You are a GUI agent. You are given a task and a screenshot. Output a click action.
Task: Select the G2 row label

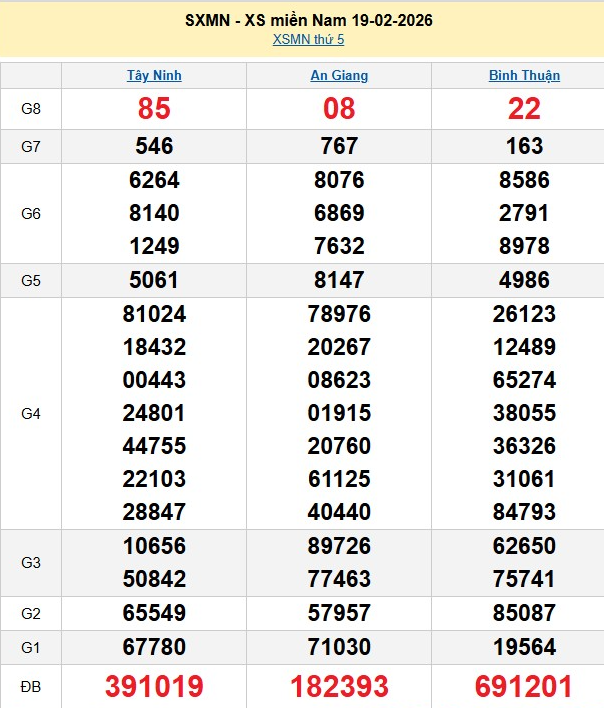coord(31,613)
